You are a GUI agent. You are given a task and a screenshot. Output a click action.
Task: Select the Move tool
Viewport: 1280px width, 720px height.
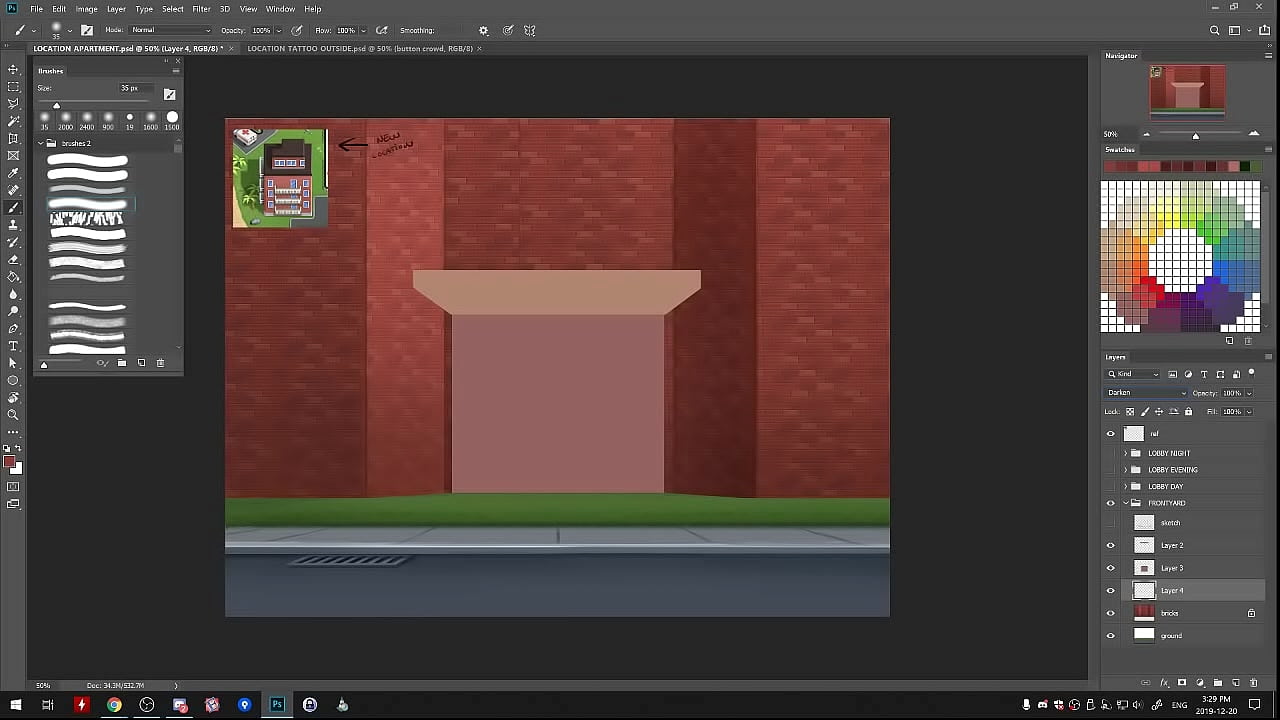(13, 69)
